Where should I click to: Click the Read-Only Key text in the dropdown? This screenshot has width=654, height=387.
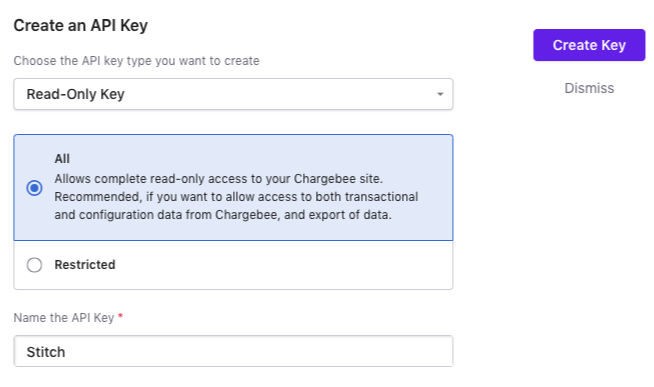point(75,94)
